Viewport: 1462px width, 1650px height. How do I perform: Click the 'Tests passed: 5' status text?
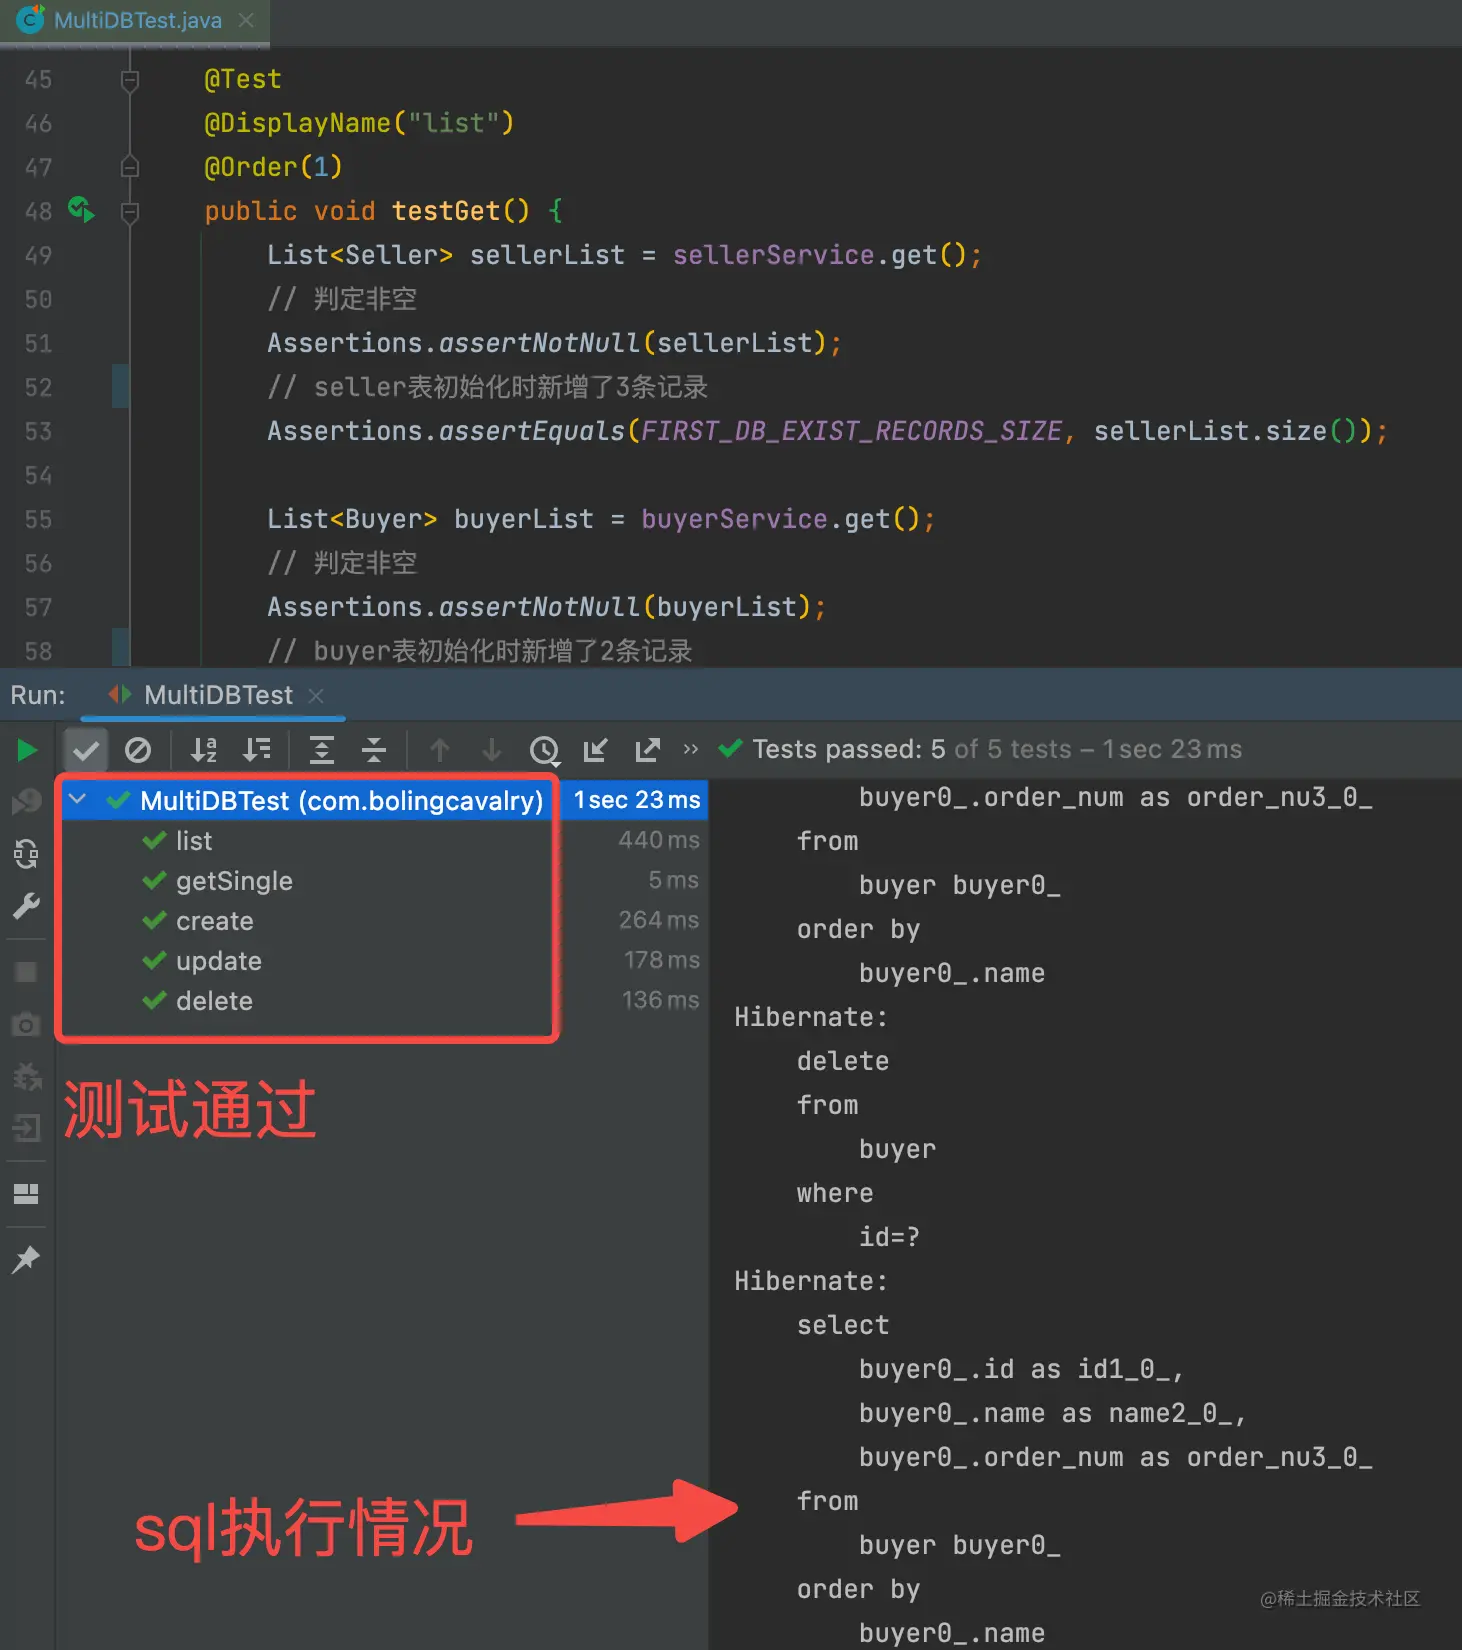[849, 749]
